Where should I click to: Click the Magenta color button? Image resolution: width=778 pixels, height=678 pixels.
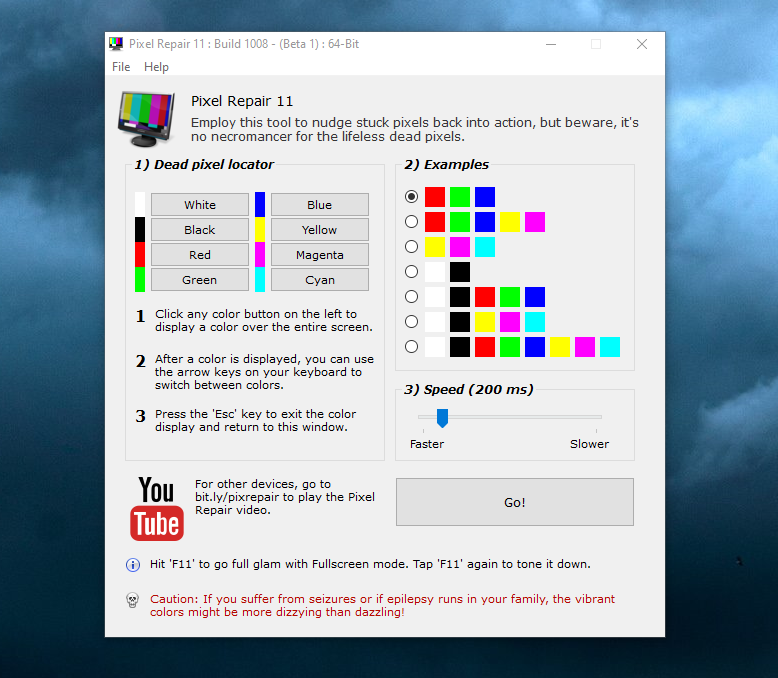(x=320, y=255)
